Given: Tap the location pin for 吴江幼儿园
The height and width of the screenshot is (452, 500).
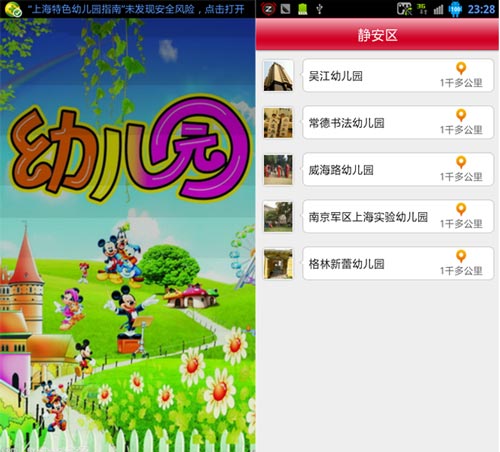Looking at the screenshot, I should [x=461, y=68].
